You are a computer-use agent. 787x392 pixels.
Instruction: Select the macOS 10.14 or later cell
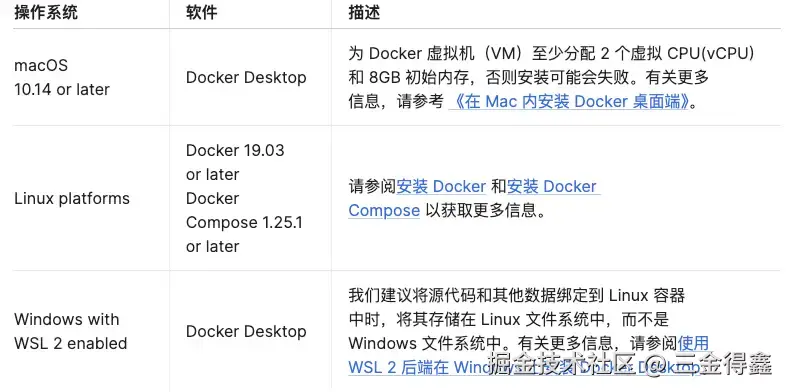pos(62,77)
